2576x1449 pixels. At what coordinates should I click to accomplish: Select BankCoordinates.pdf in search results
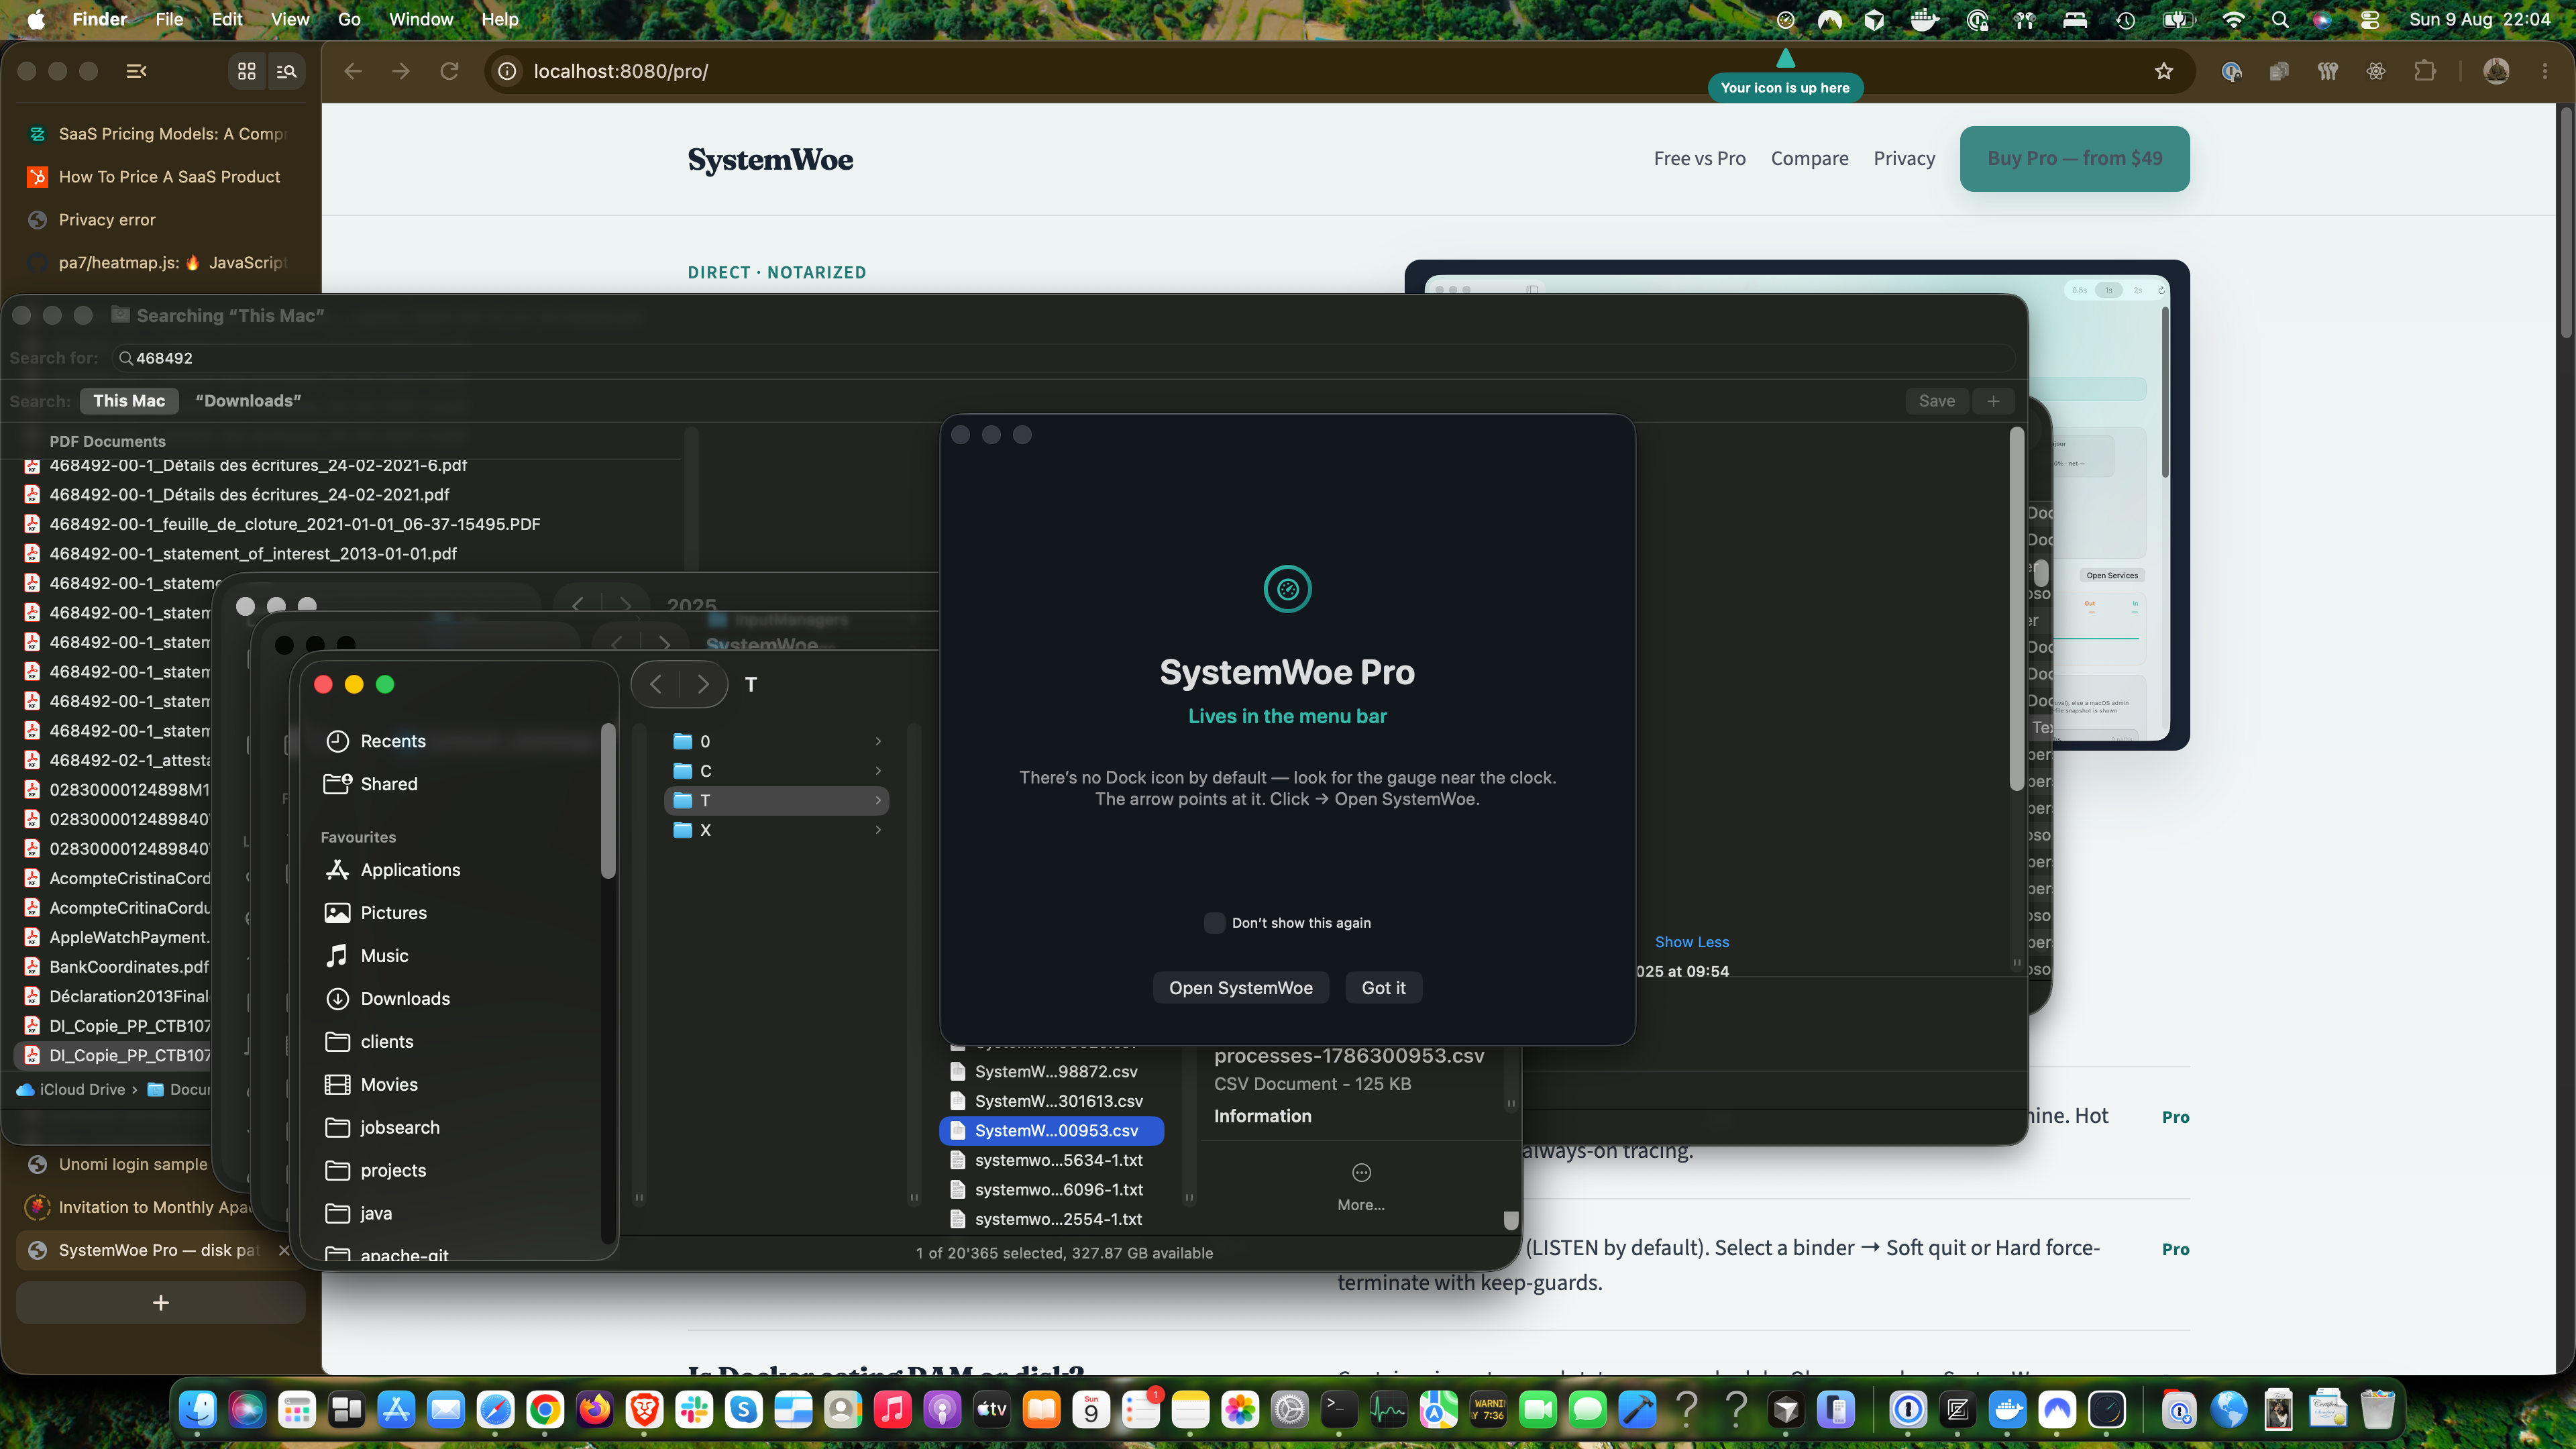coord(129,966)
